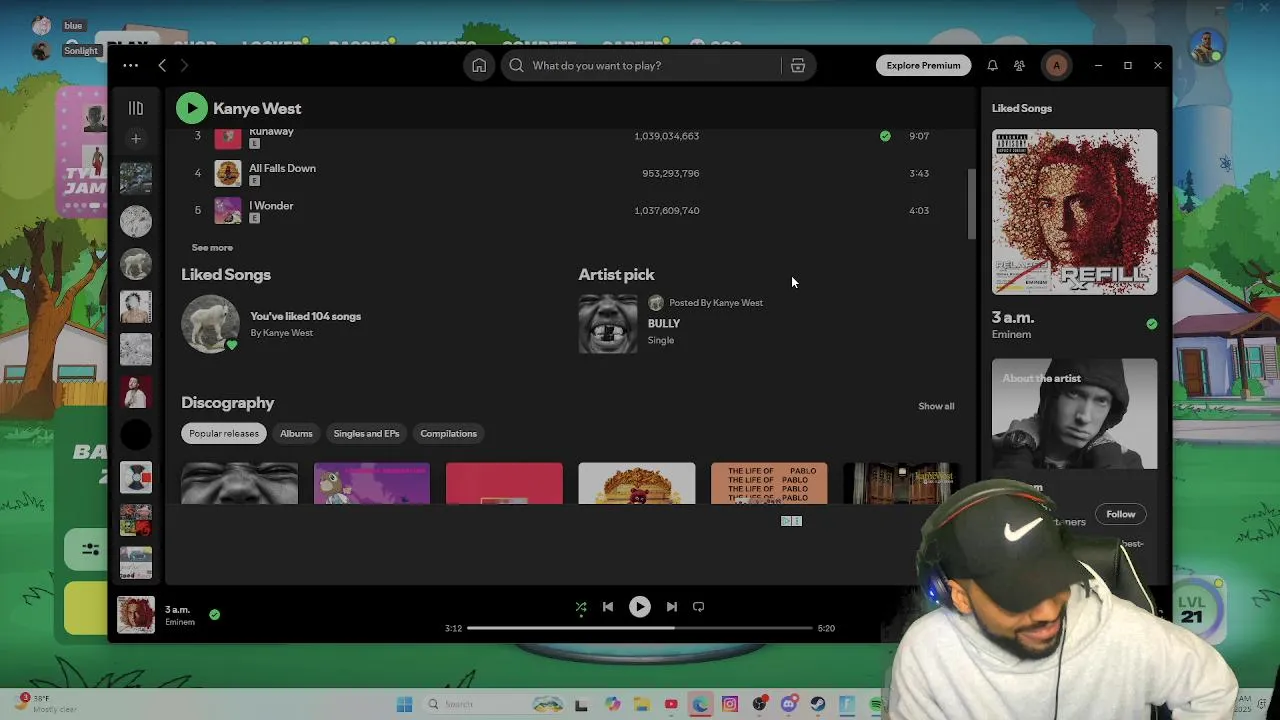Open BULLY single artist pick
Screen dimensions: 1280x720
tap(664, 324)
